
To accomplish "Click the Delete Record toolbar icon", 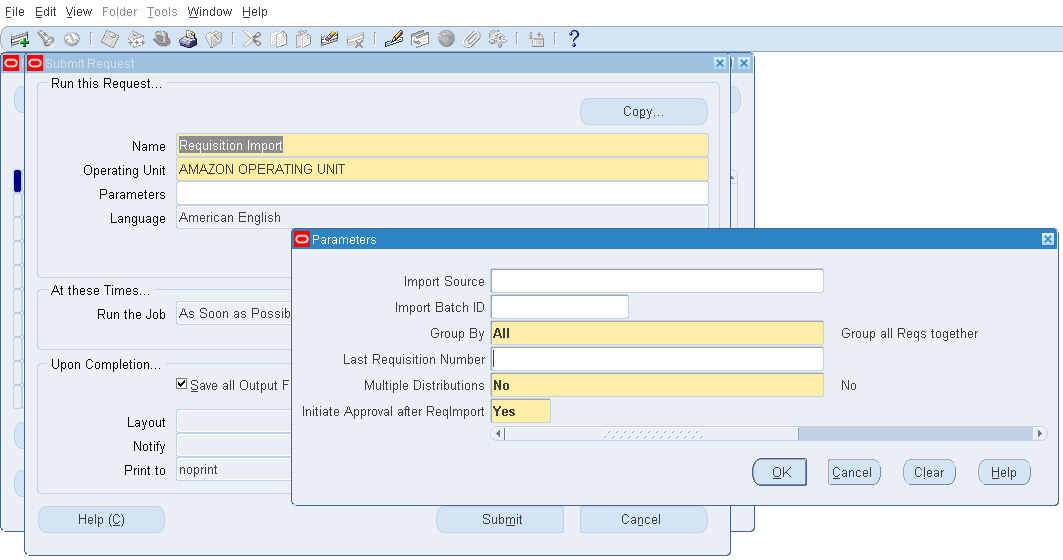I will [x=355, y=39].
